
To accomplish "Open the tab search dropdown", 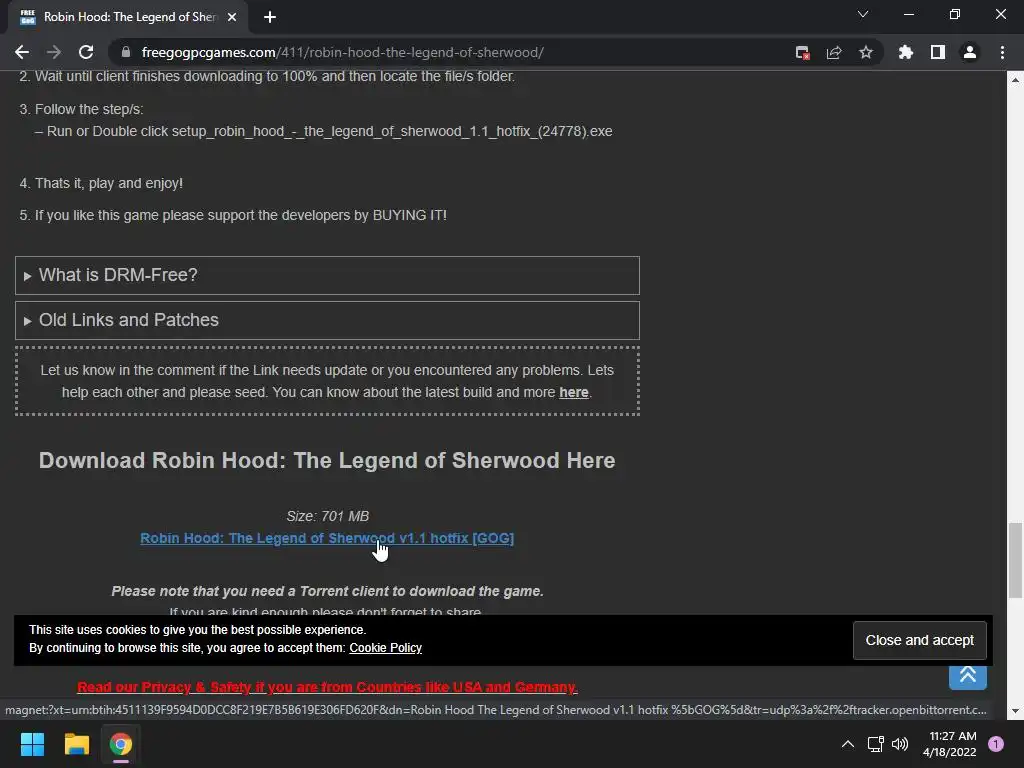I will pos(863,14).
